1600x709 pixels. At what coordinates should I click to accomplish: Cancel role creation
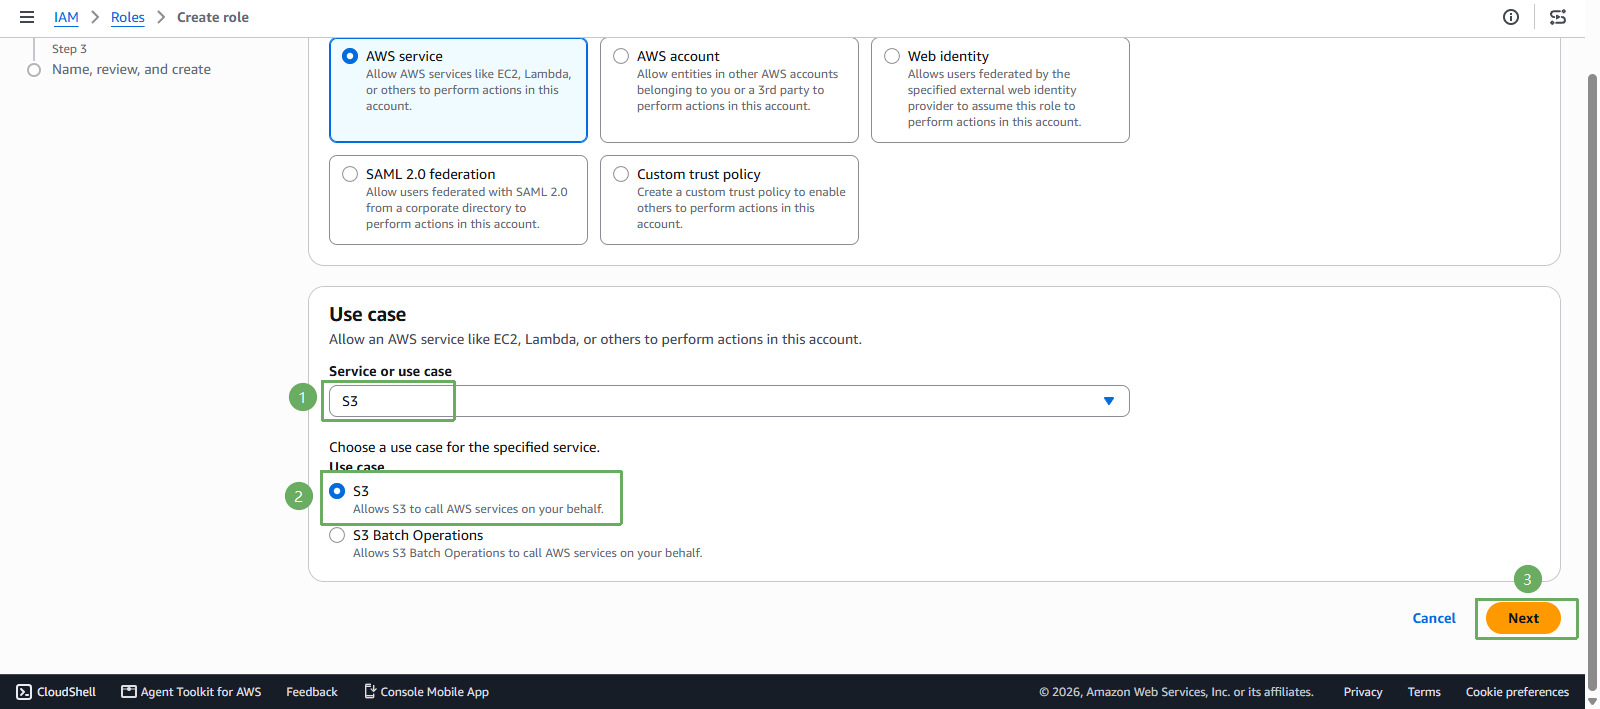coord(1434,618)
